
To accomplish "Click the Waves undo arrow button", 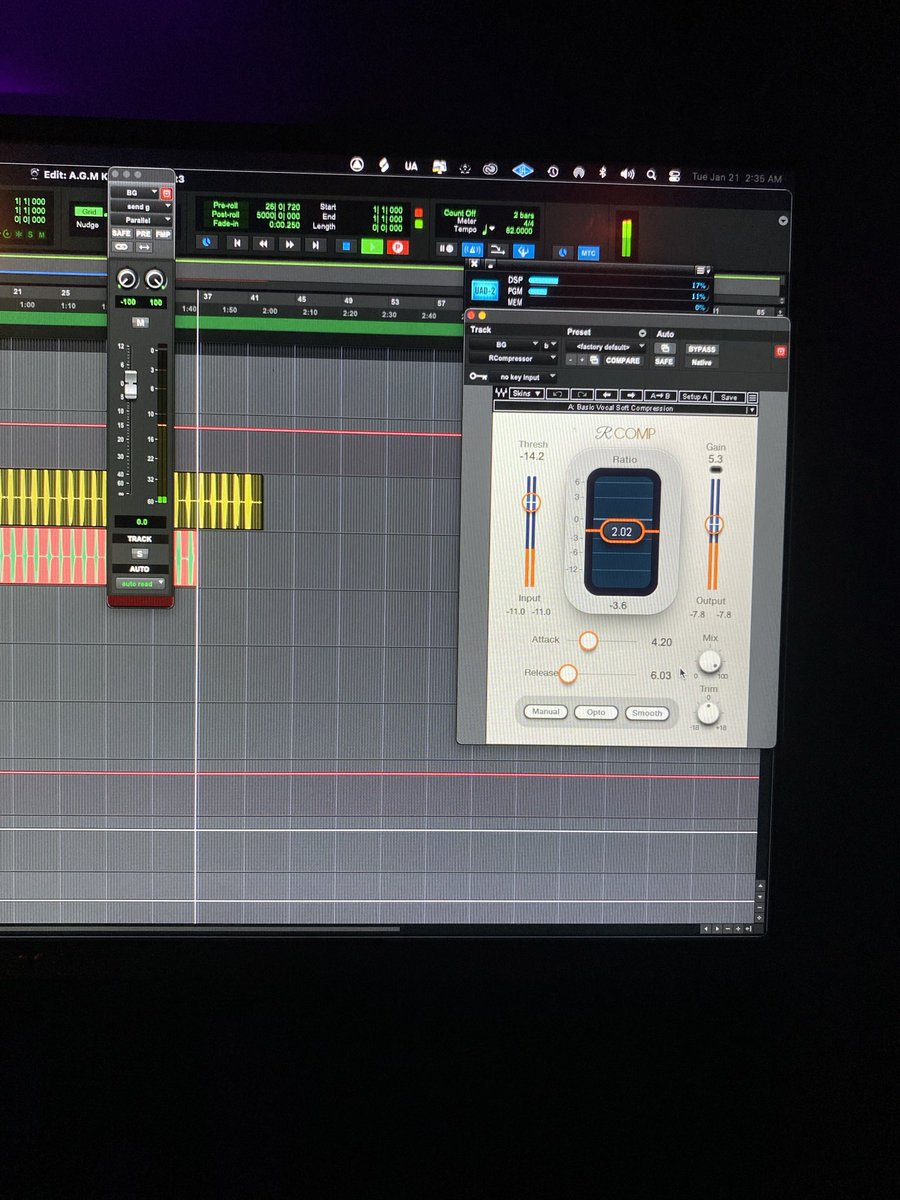I will tap(558, 395).
